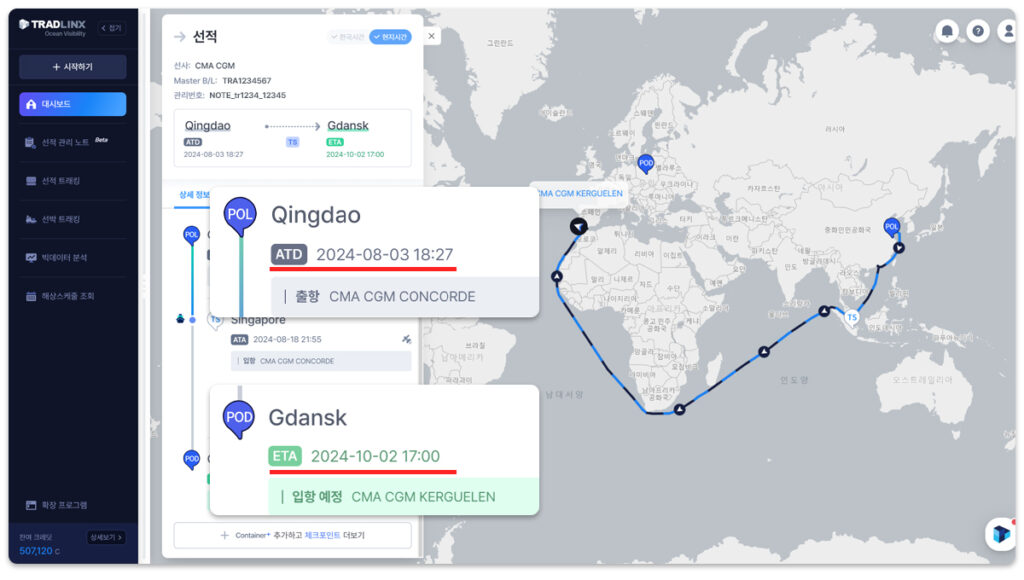Image resolution: width=1024 pixels, height=580 pixels.
Task: Click the dark route marker below POL pin
Action: (x=899, y=248)
